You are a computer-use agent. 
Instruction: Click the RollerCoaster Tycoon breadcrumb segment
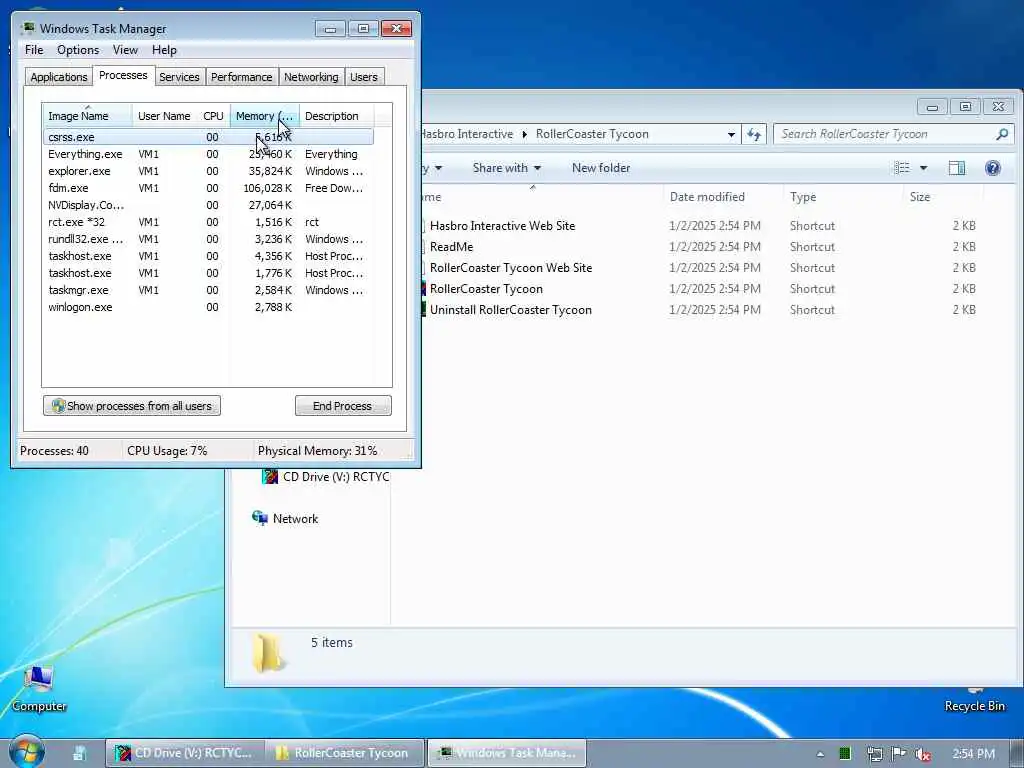coord(592,134)
